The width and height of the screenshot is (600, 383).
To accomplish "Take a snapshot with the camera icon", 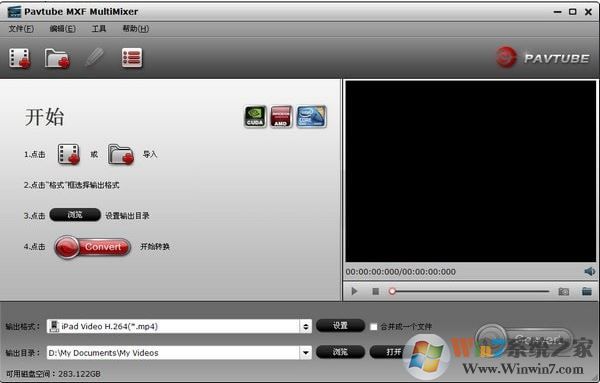I will point(564,292).
